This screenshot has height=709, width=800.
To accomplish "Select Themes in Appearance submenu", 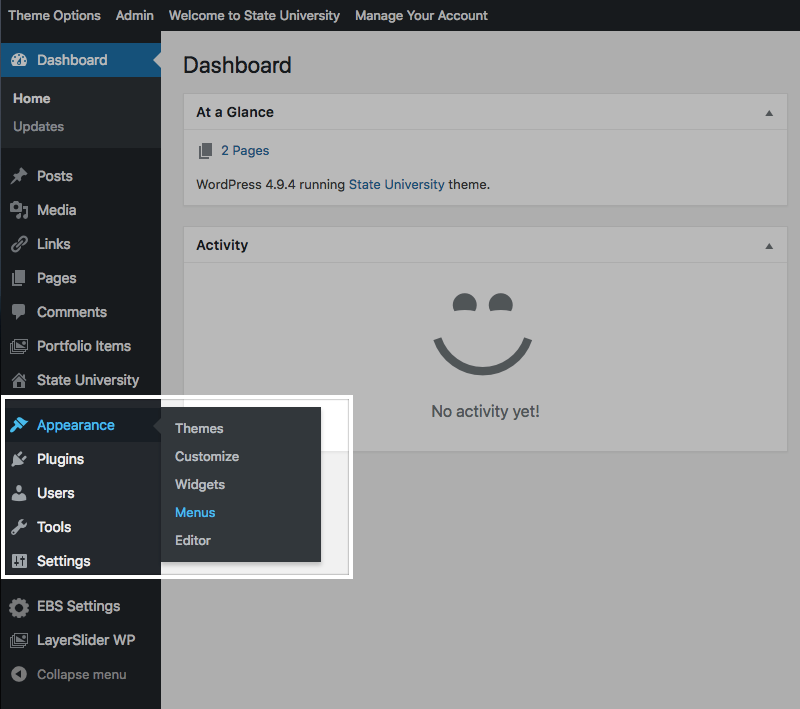I will point(199,428).
